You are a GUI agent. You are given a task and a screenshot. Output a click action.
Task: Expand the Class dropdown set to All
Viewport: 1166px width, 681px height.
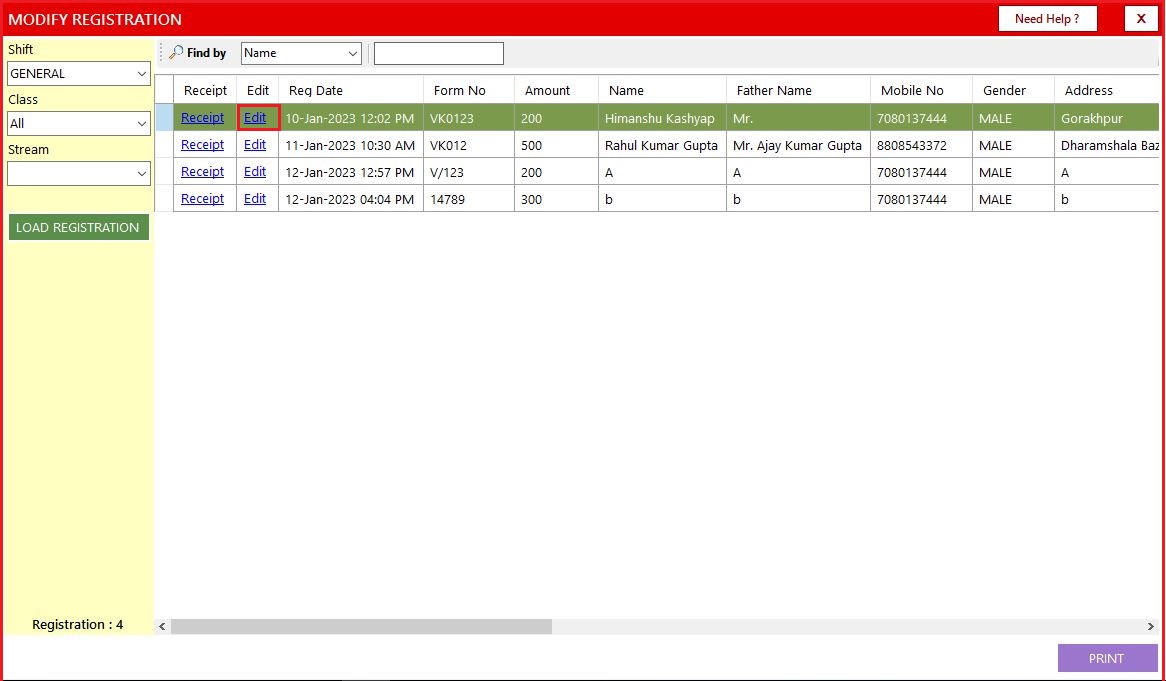click(78, 124)
